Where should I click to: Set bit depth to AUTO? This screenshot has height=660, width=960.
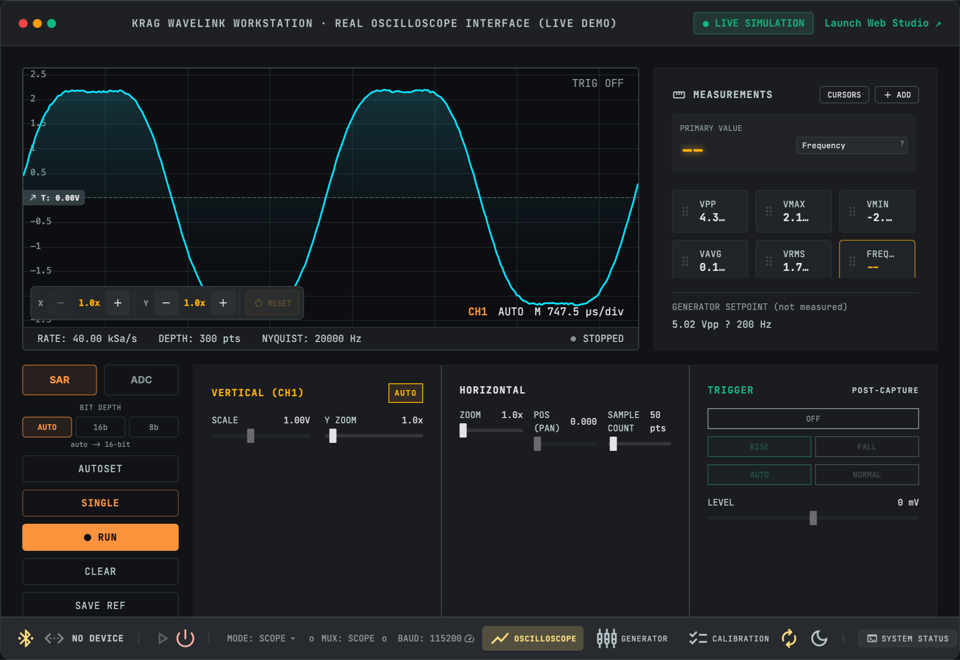coord(47,427)
